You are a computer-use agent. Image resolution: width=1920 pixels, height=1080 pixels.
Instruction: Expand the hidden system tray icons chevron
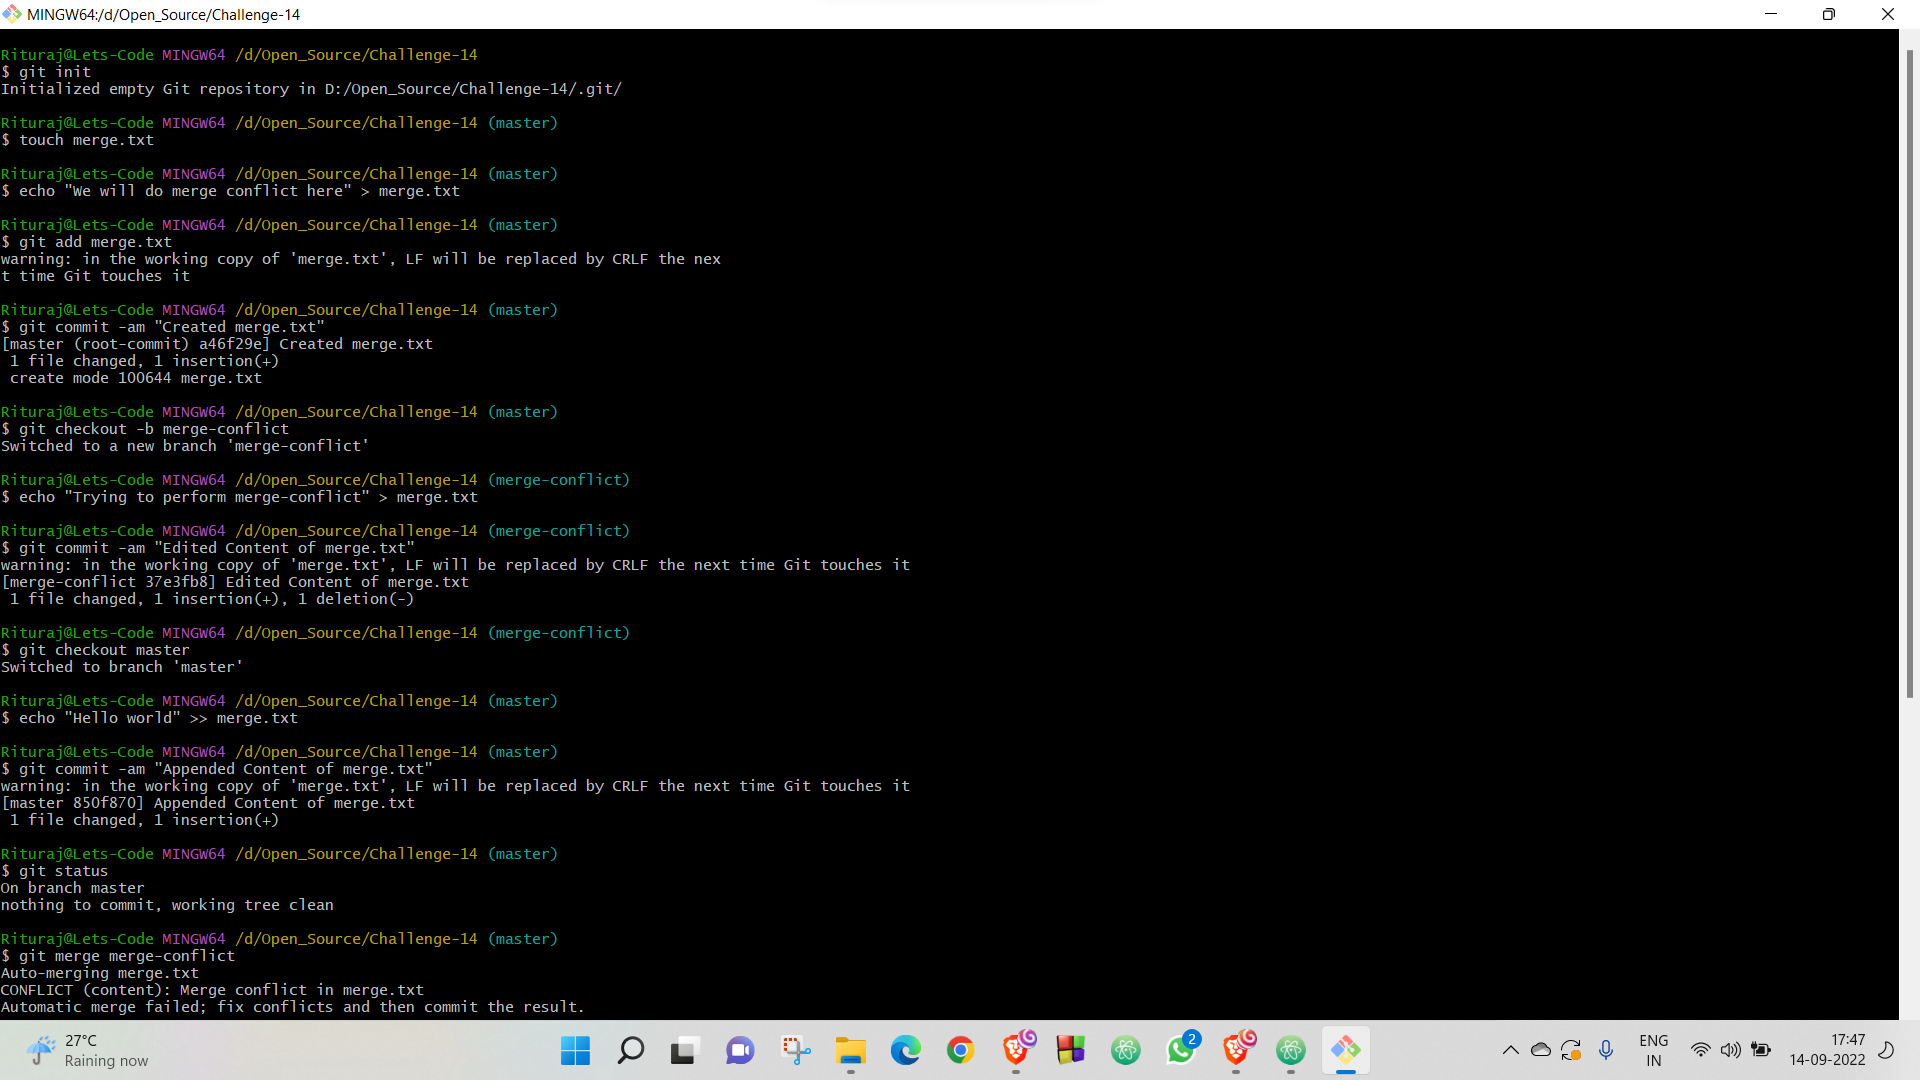[1511, 1050]
